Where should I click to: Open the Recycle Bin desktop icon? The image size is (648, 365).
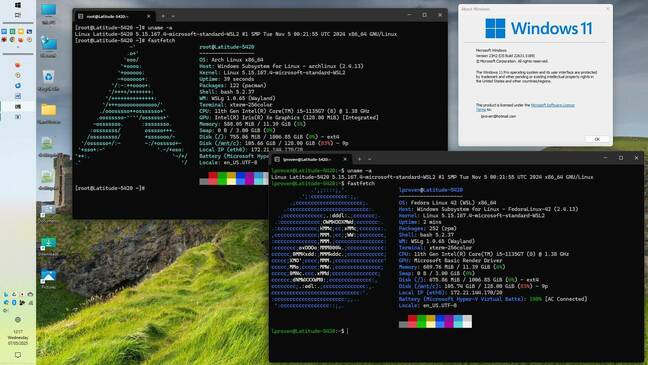[48, 80]
